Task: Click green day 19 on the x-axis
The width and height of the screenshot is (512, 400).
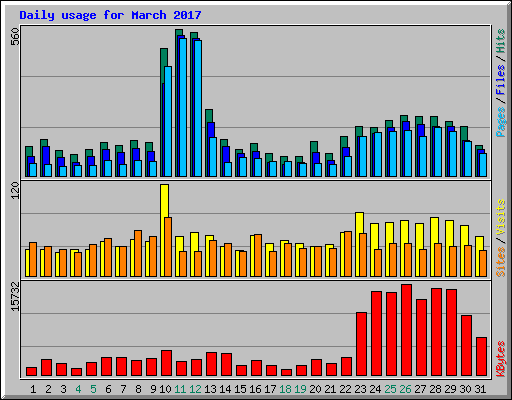Action: pos(300,389)
